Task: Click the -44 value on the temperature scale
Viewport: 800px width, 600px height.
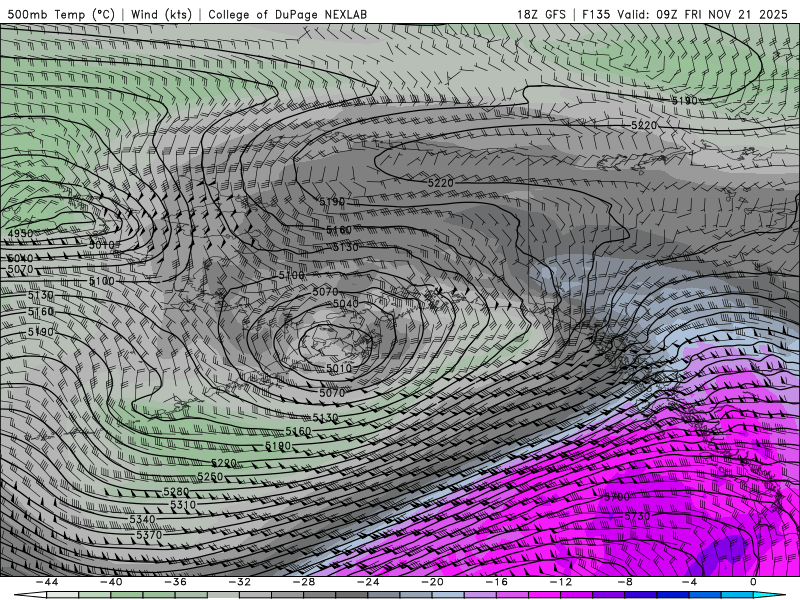Action: [x=47, y=582]
